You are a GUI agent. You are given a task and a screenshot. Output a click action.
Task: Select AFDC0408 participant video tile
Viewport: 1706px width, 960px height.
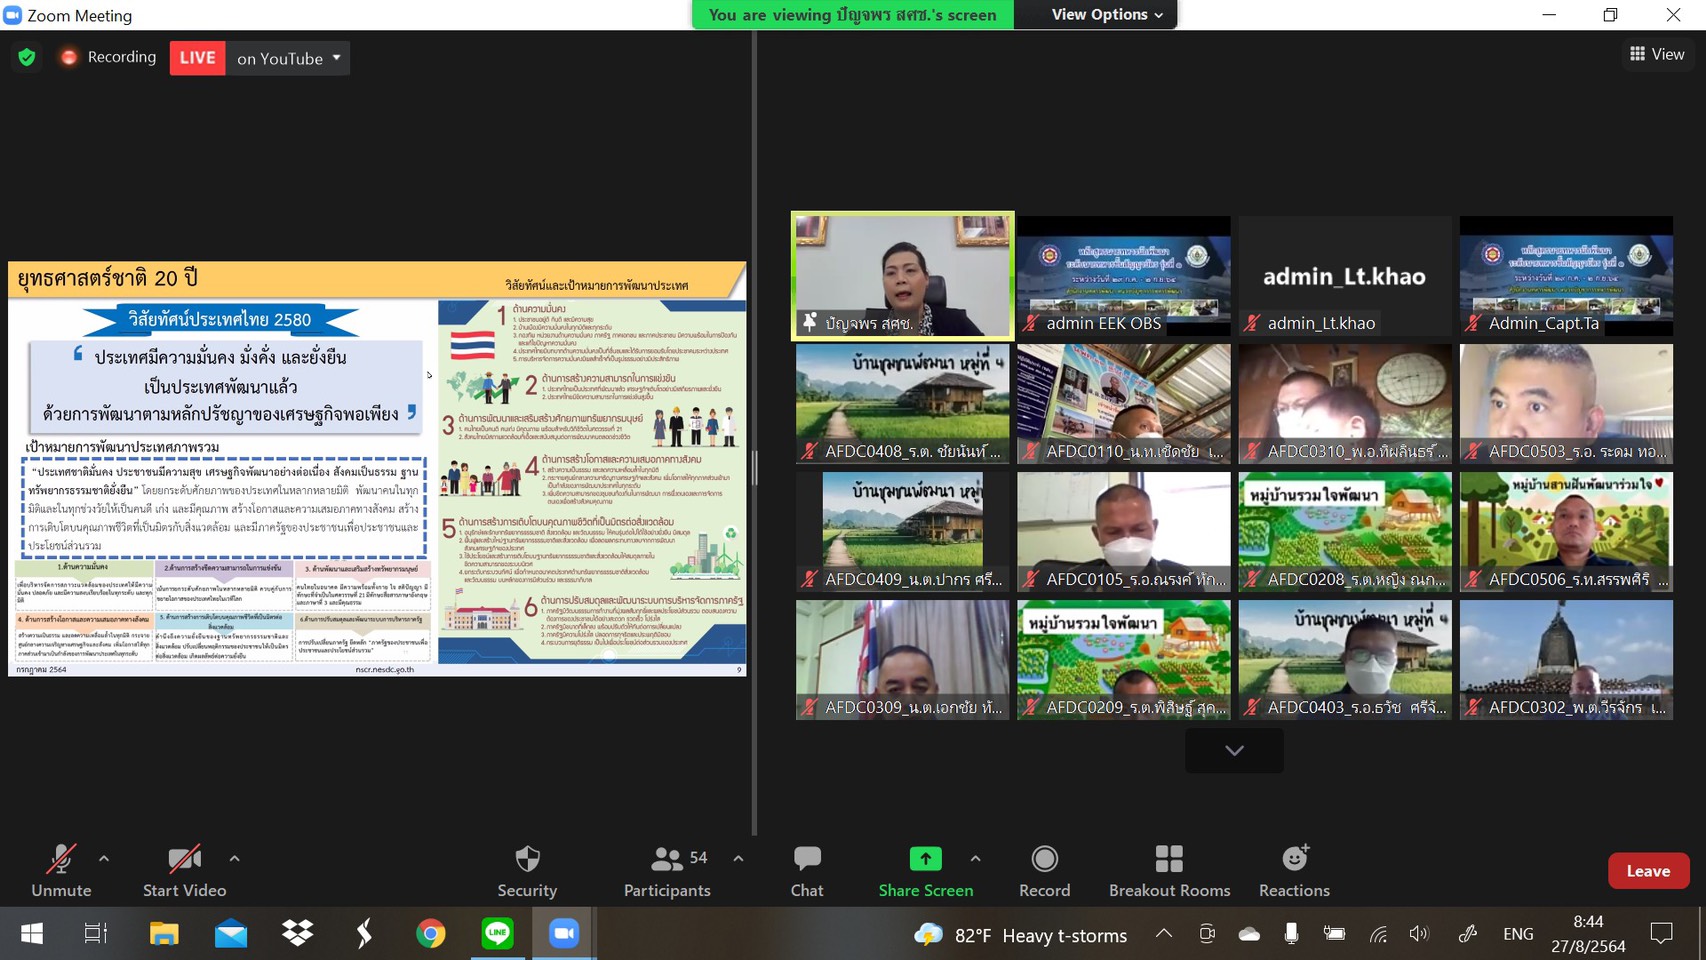coord(903,404)
